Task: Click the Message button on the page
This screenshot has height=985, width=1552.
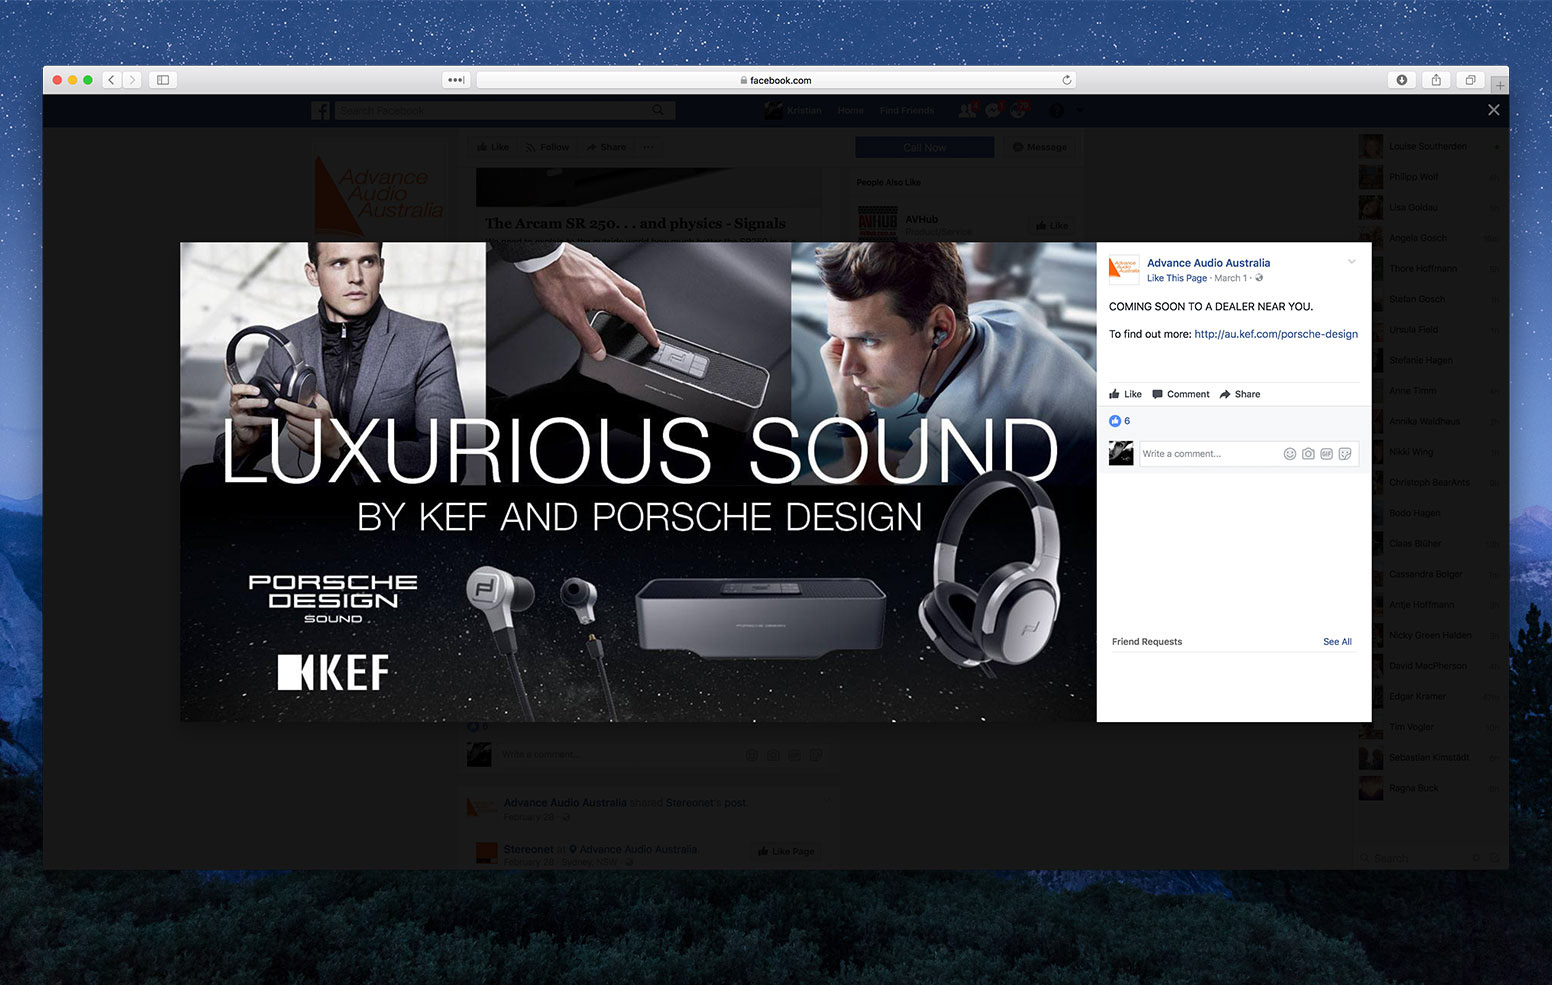Action: (1040, 147)
